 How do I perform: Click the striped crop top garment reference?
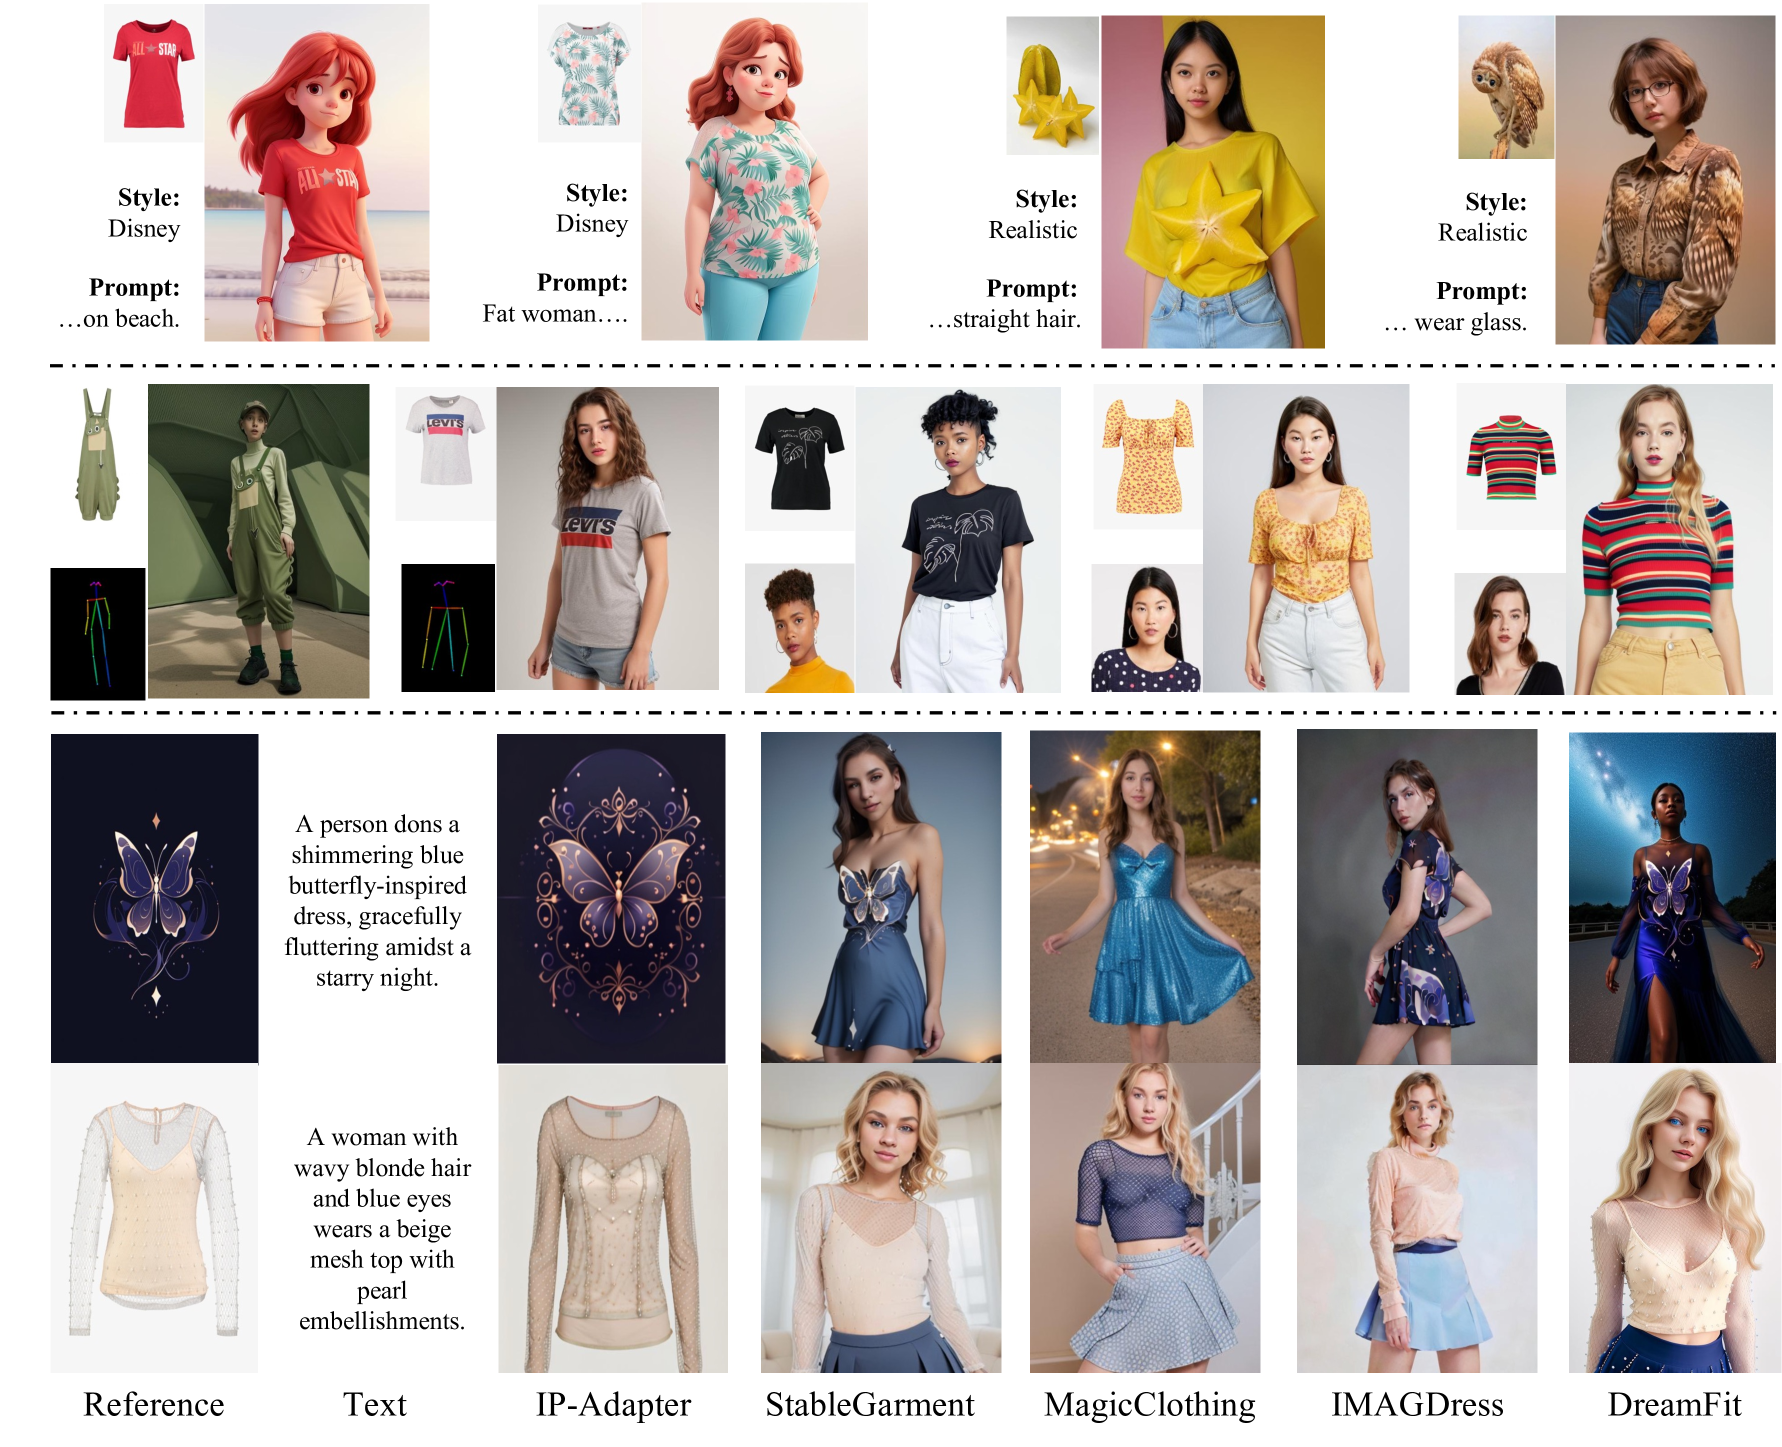click(1511, 457)
